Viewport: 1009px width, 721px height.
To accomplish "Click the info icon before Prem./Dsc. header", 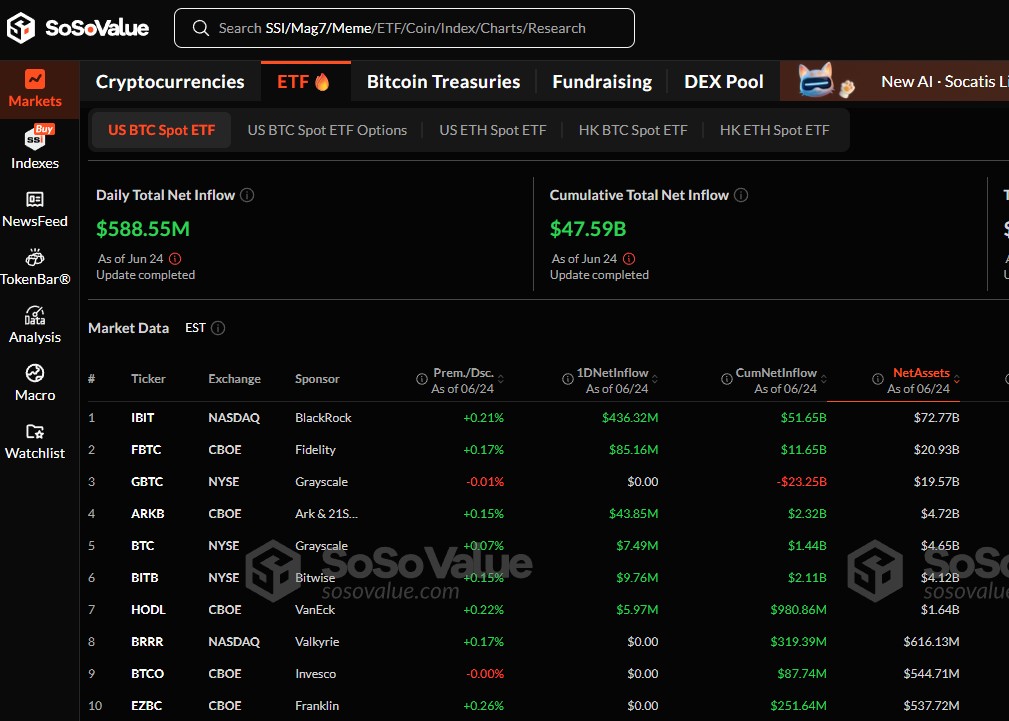I will 421,379.
